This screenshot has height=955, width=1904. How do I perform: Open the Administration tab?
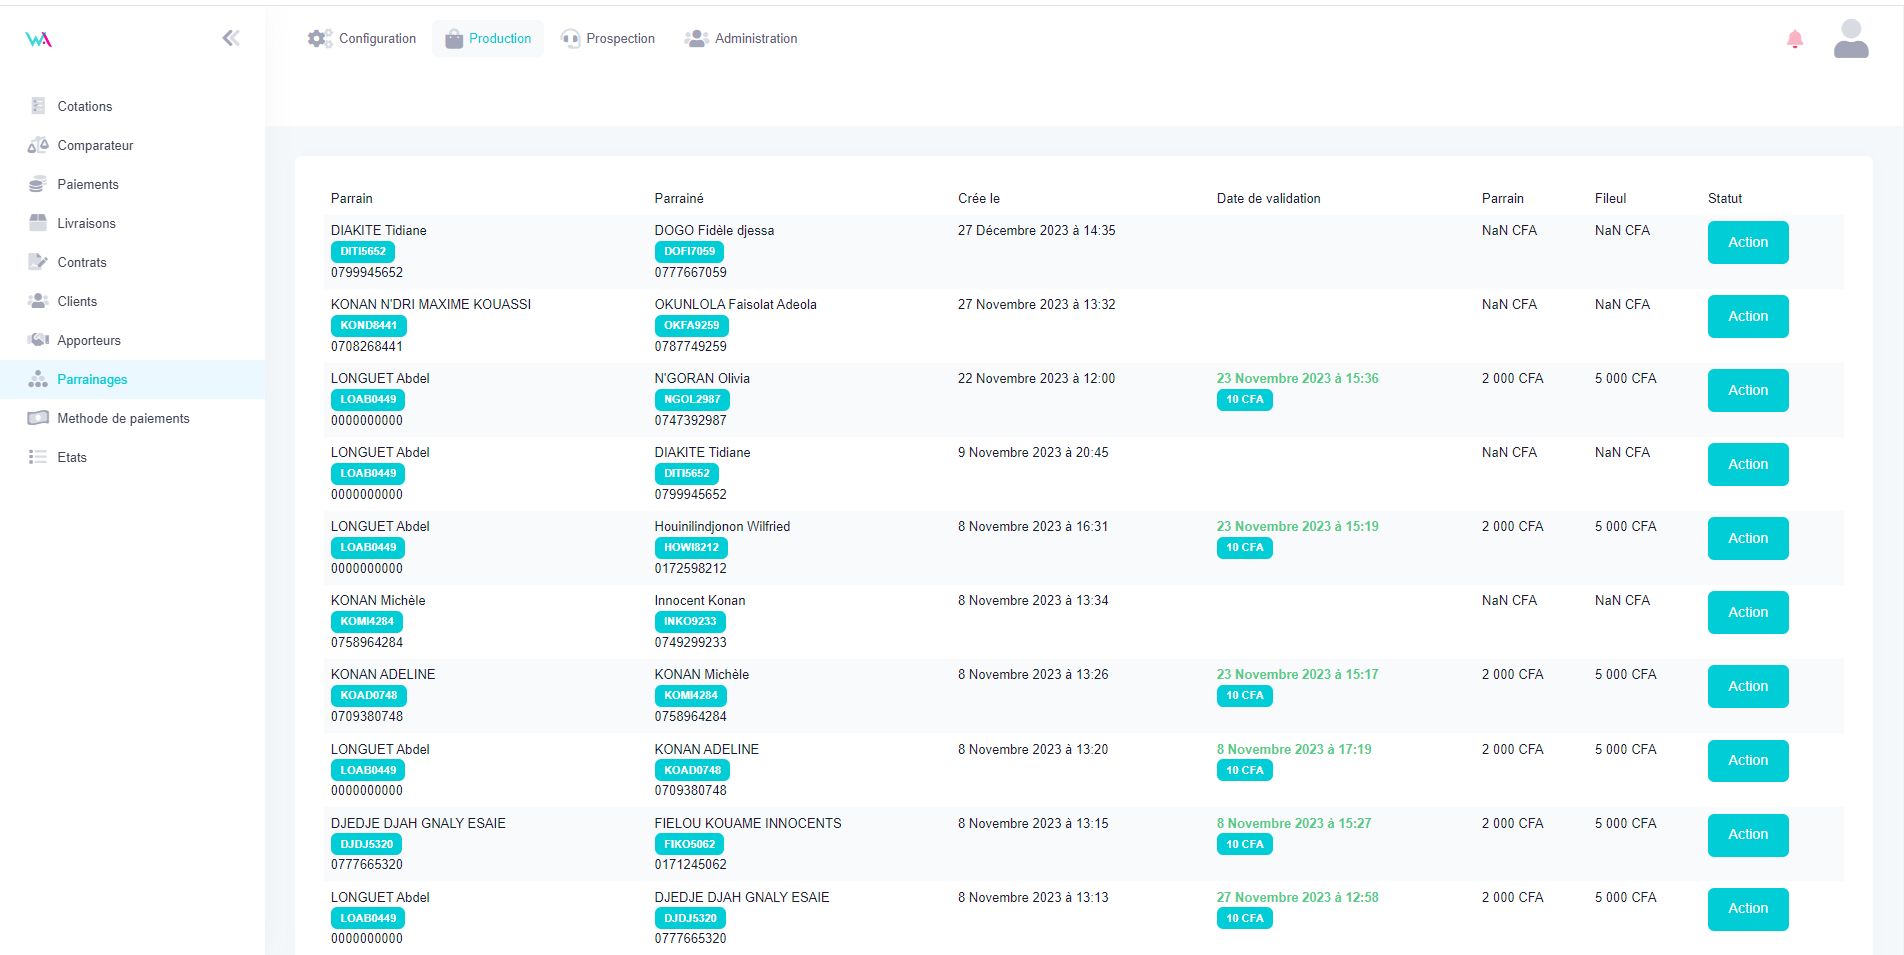coord(741,39)
